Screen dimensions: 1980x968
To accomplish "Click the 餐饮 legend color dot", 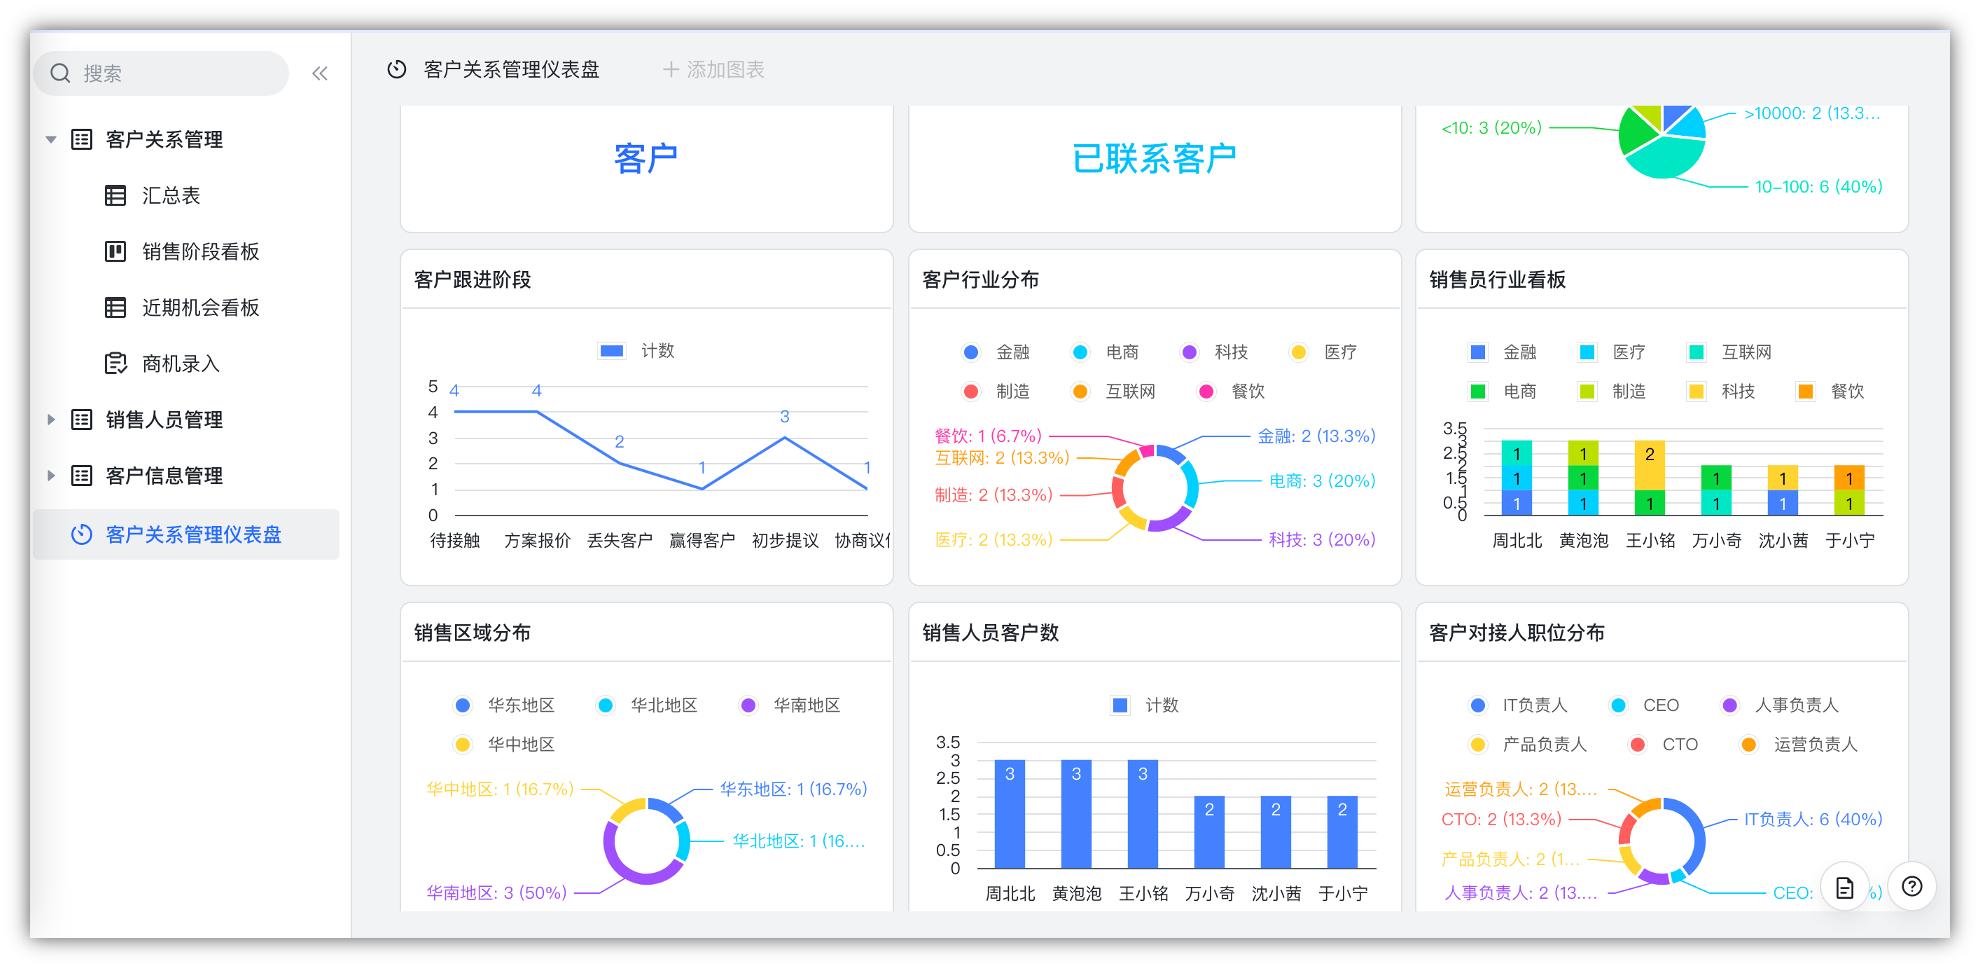I will click(x=1207, y=391).
